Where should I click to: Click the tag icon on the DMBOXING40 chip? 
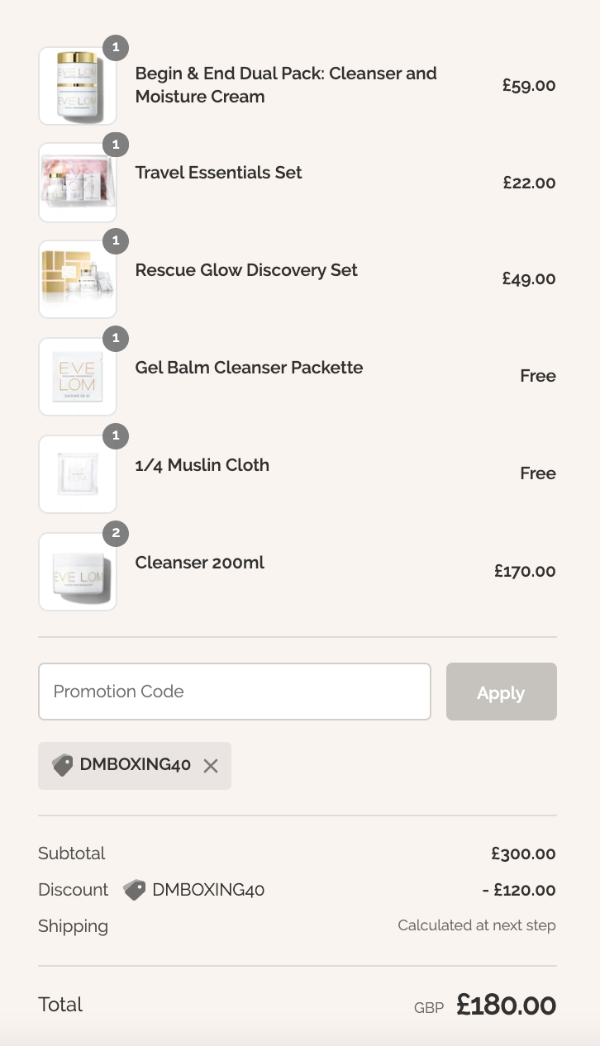click(x=63, y=766)
